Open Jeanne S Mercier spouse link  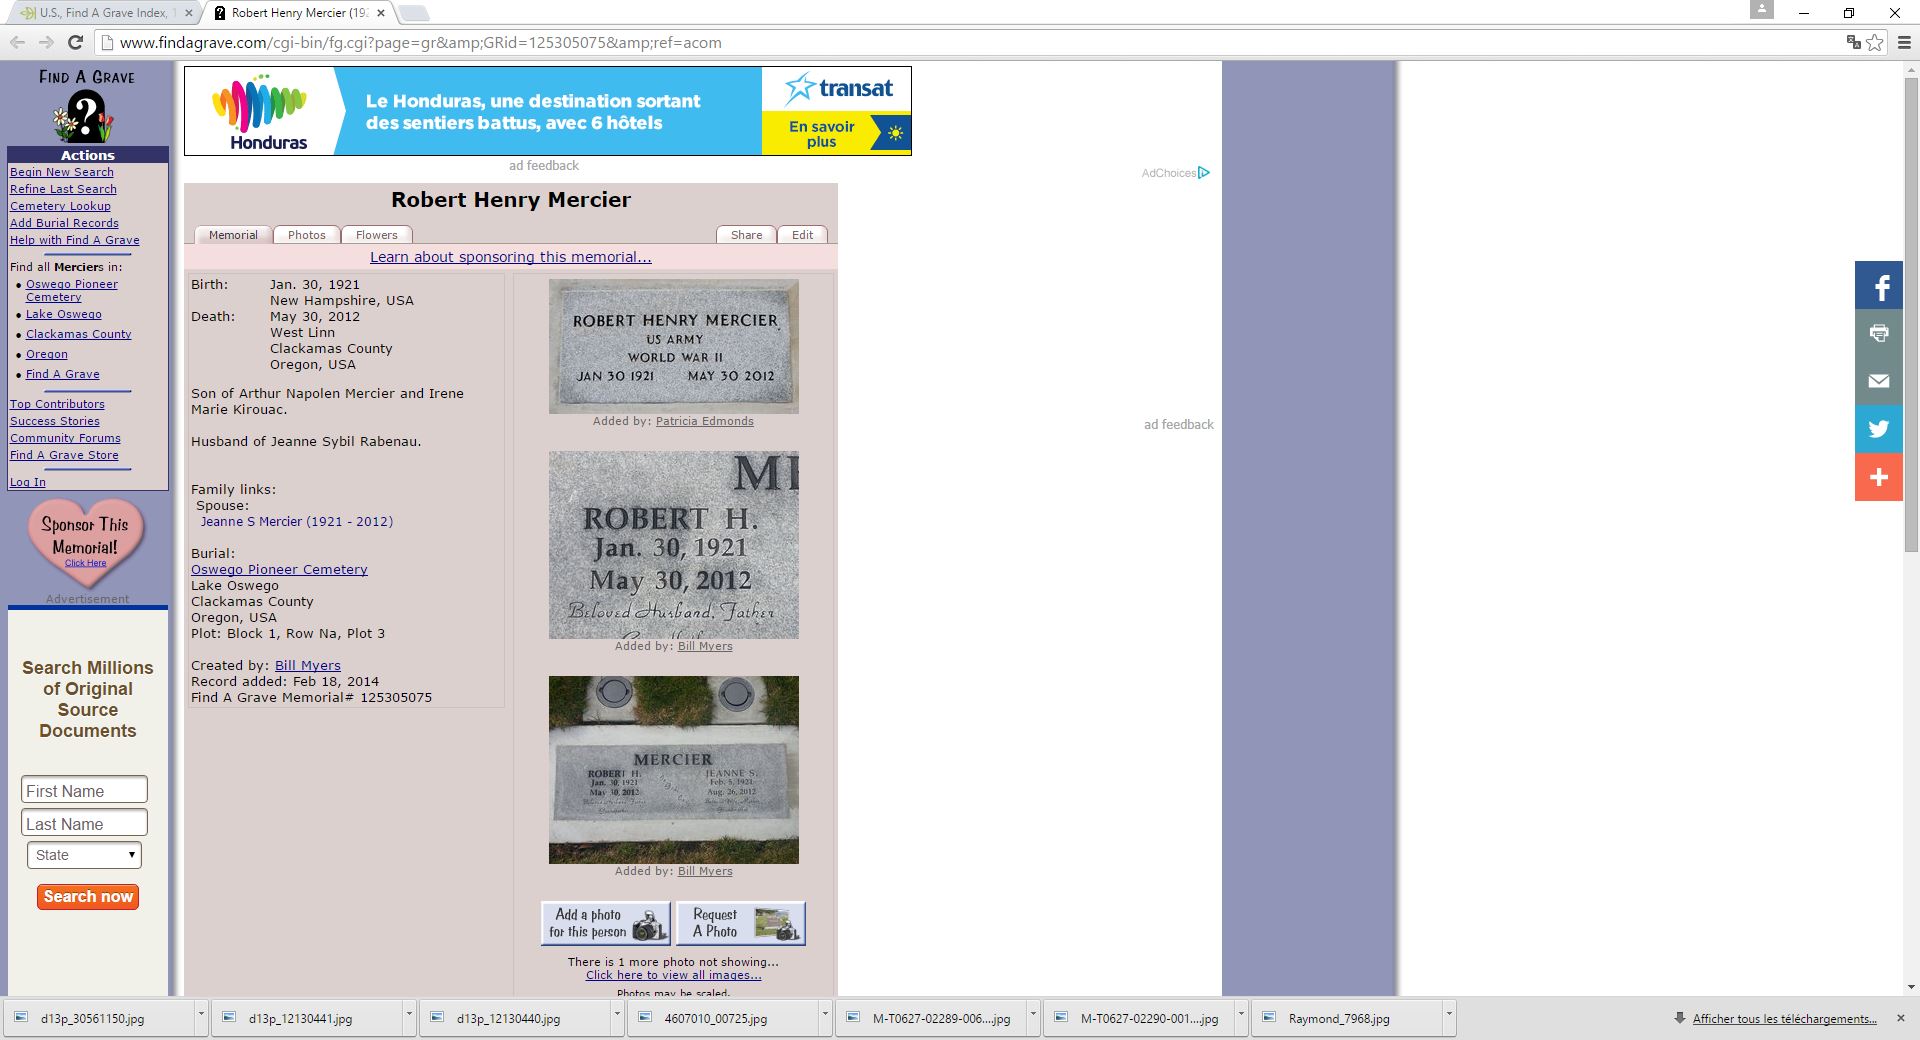(296, 522)
